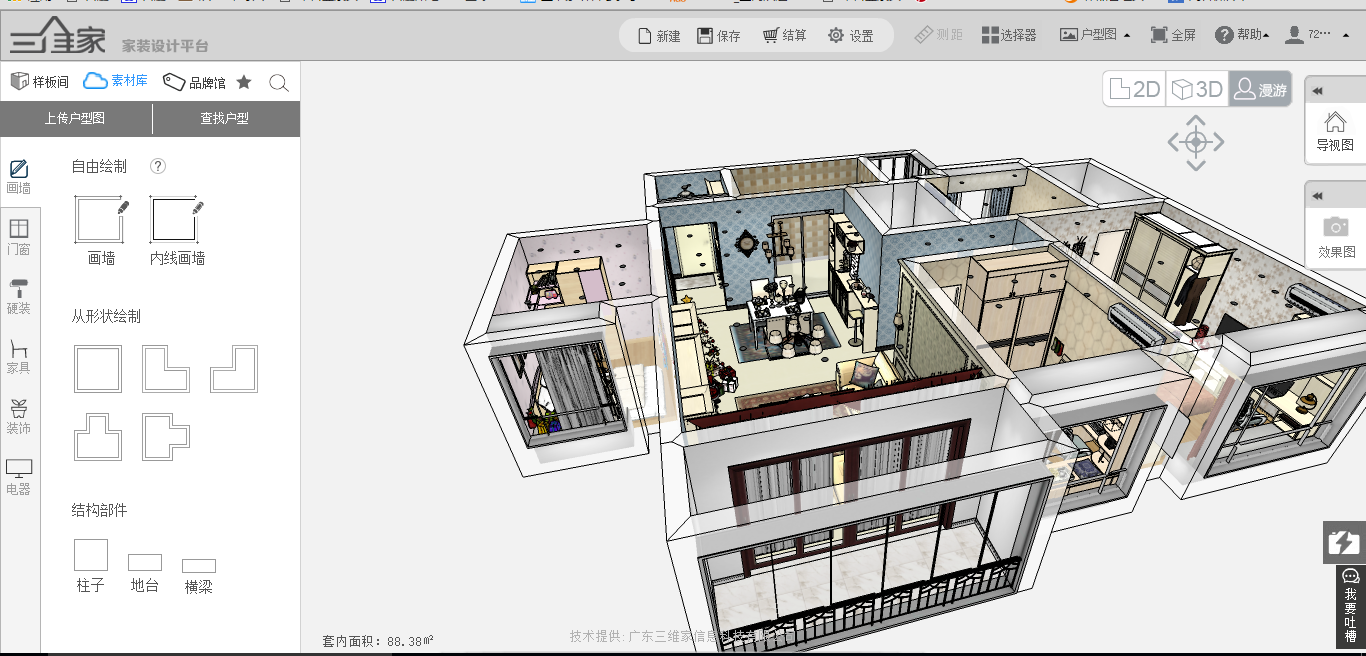Viewport: 1366px width, 656px height.
Task: Choose the 内线画墙 inner-line wall tool
Action: tap(177, 231)
